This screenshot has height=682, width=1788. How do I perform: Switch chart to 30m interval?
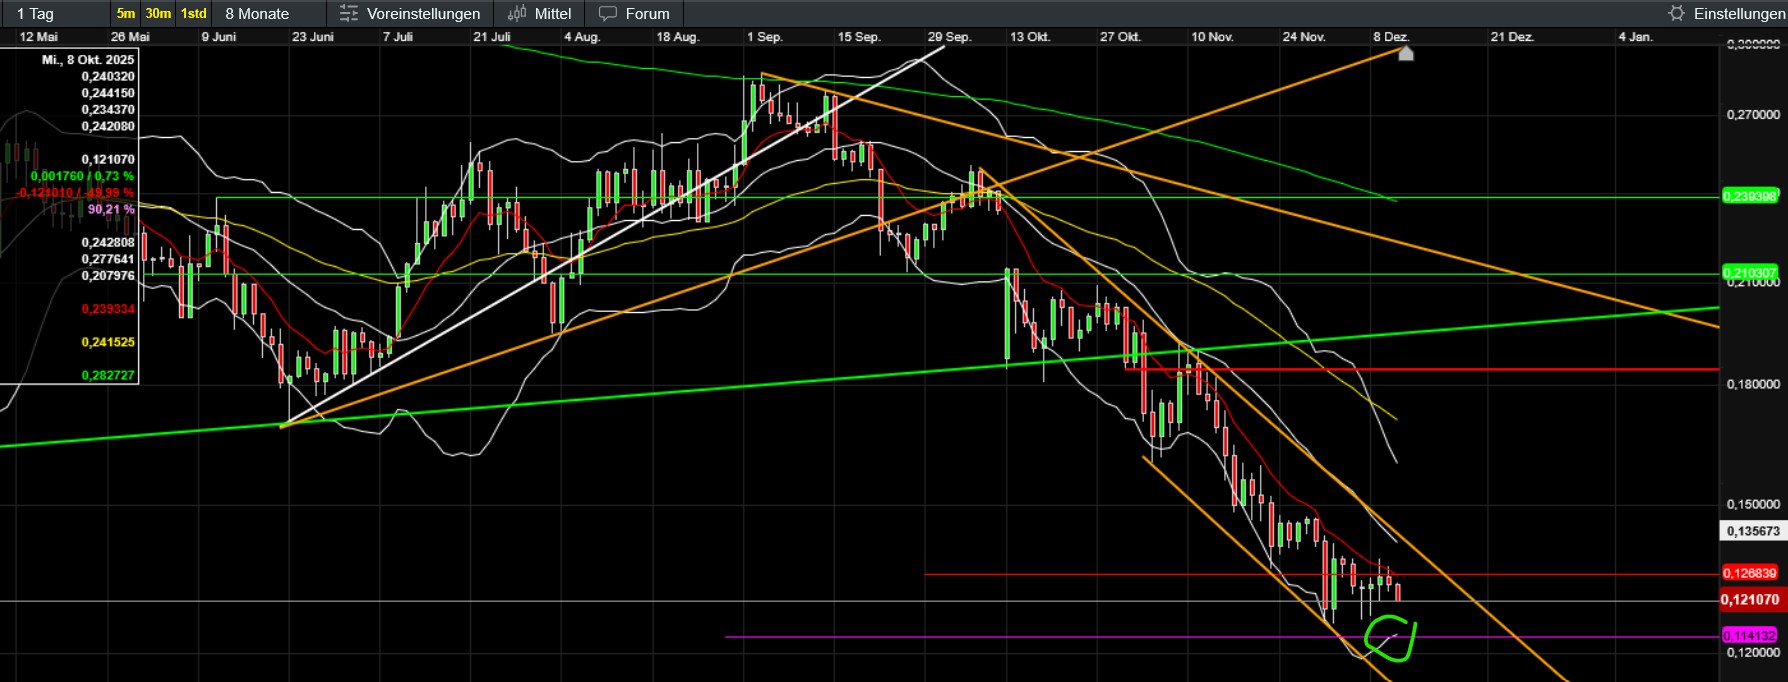click(x=158, y=14)
